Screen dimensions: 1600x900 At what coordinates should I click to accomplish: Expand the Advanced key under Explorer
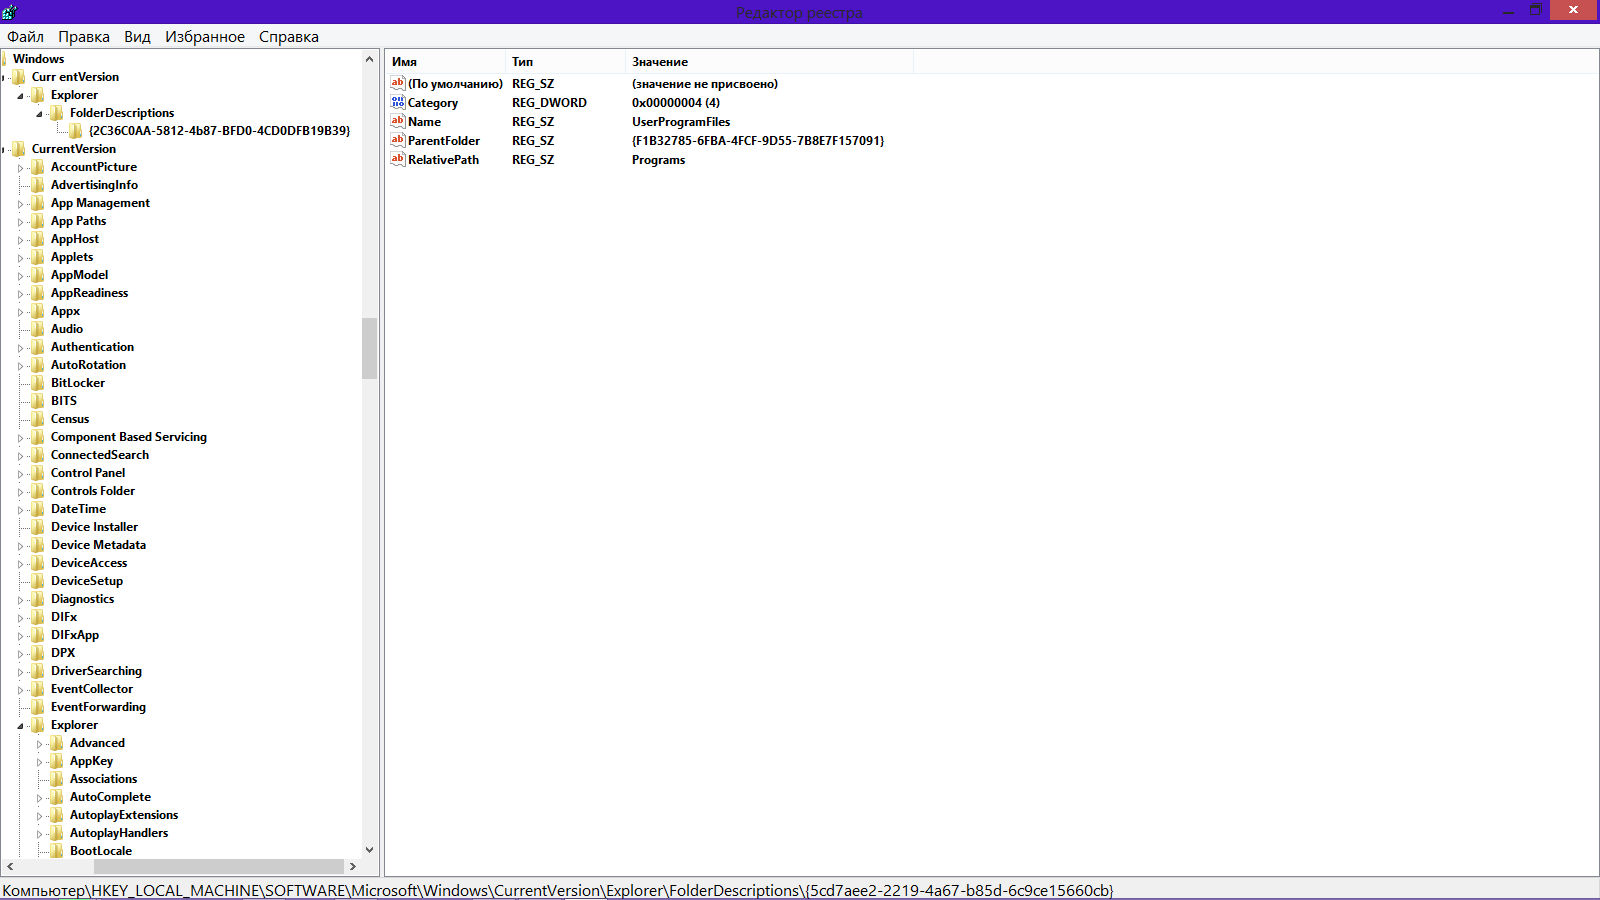(x=39, y=744)
